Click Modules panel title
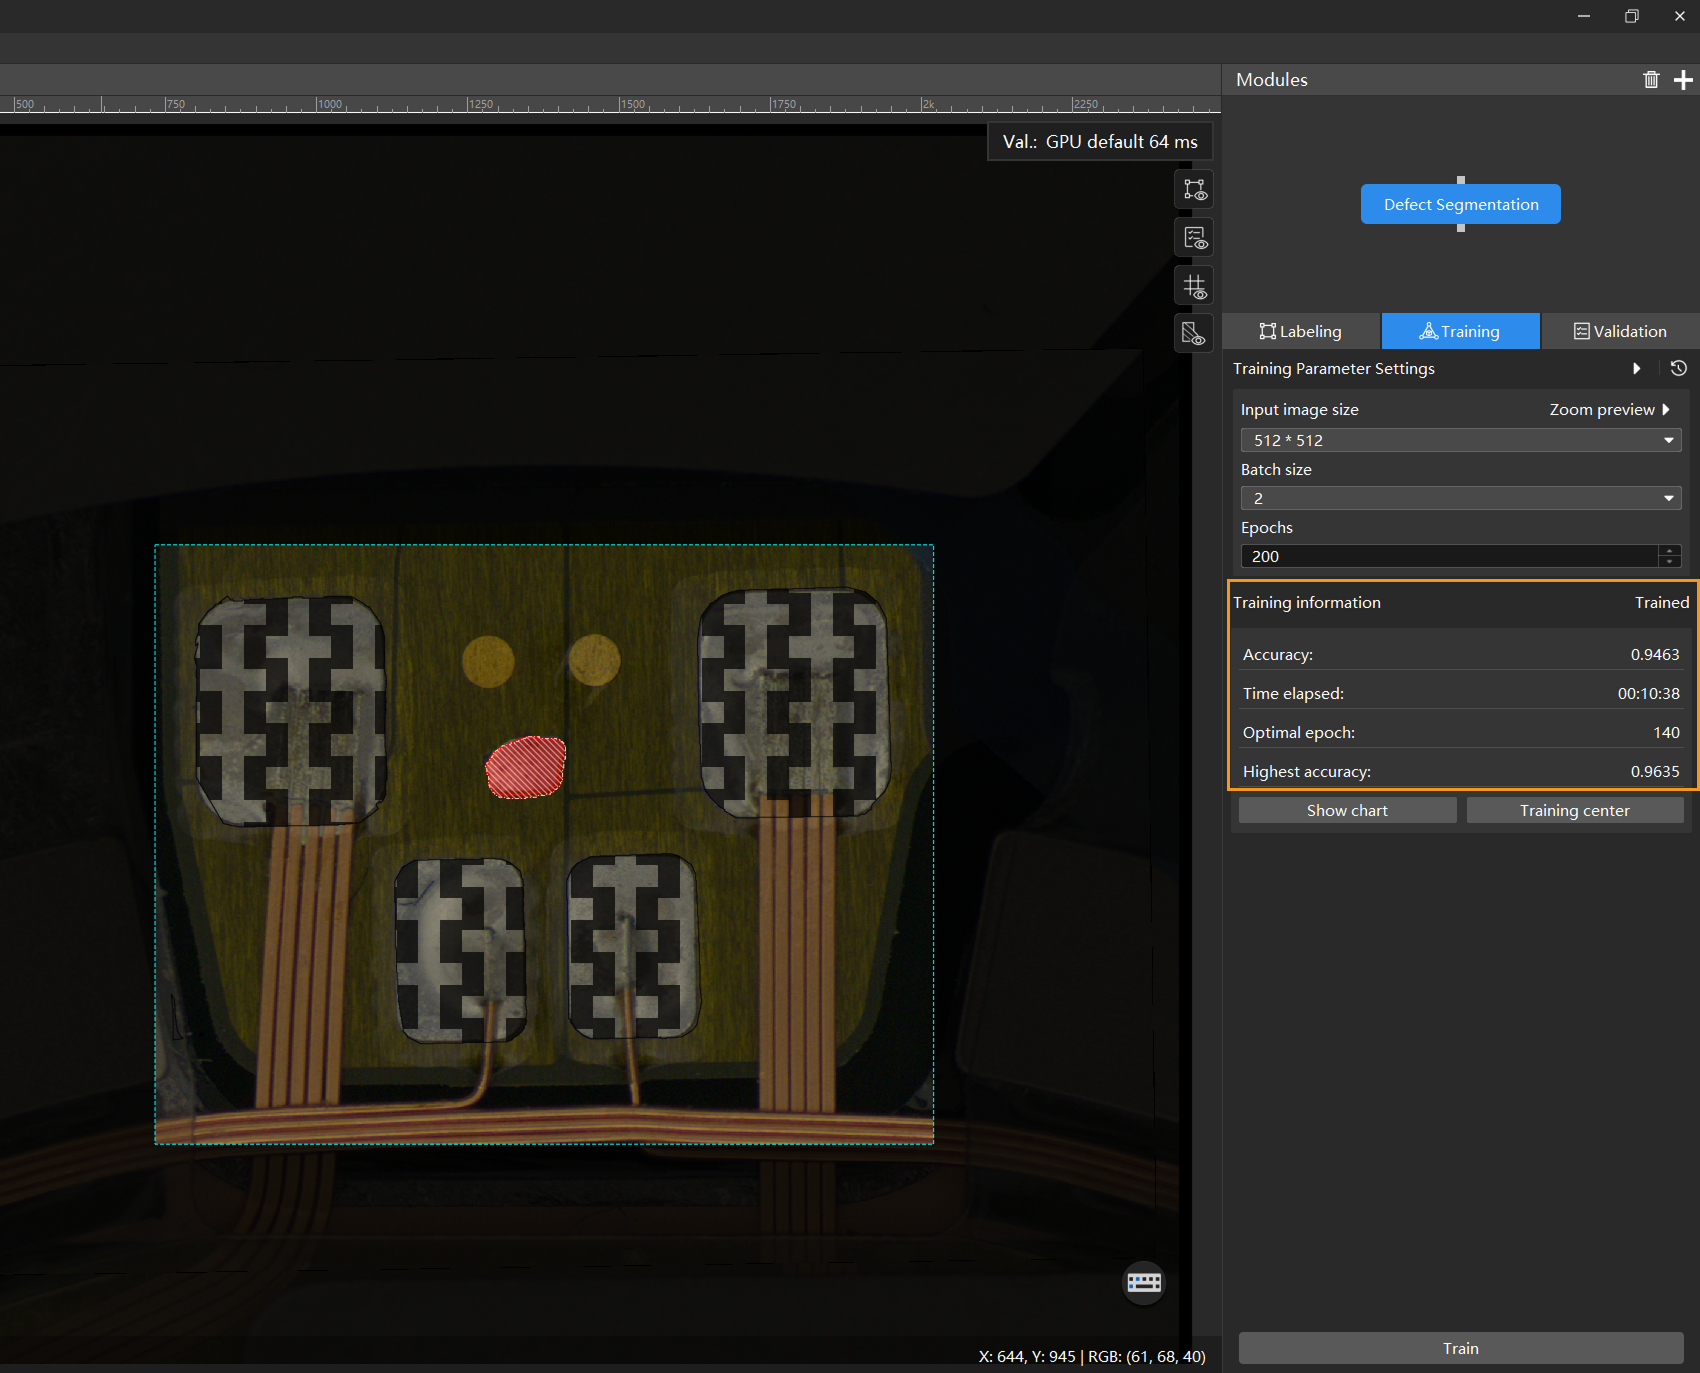Screen dimensions: 1700x1373 [x=1271, y=80]
